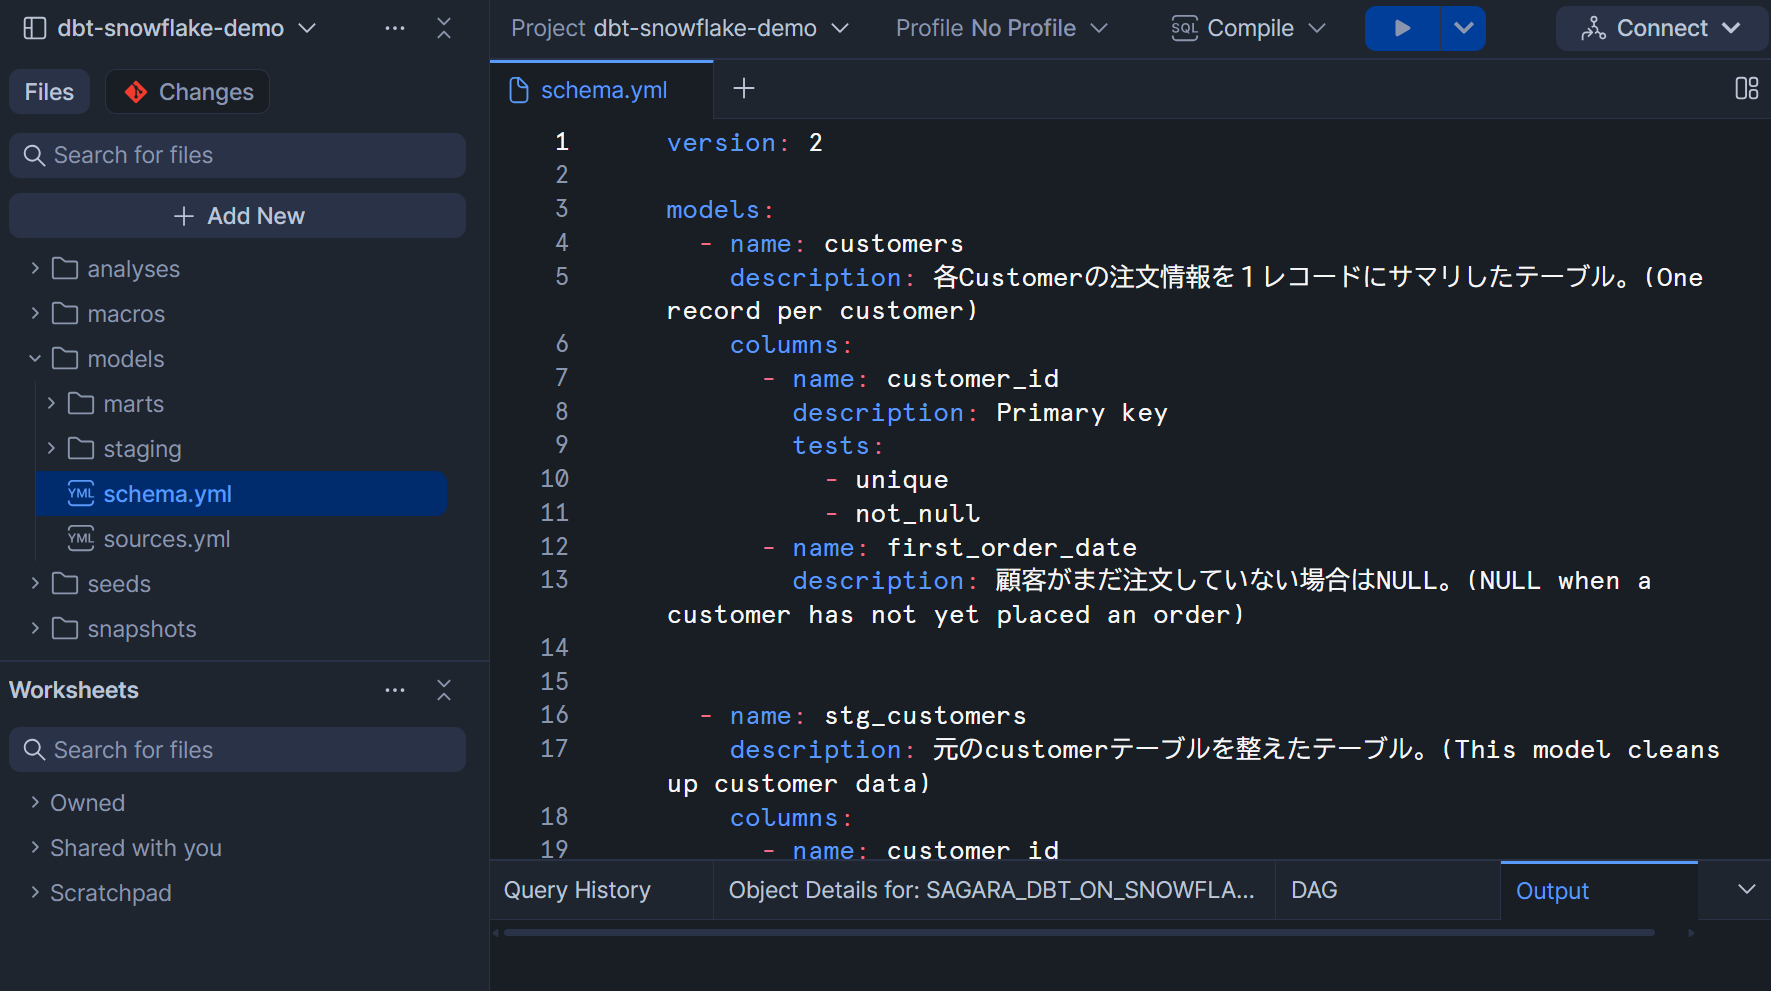The image size is (1771, 991).
Task: Open the Worksheets more options menu
Action: click(x=395, y=690)
